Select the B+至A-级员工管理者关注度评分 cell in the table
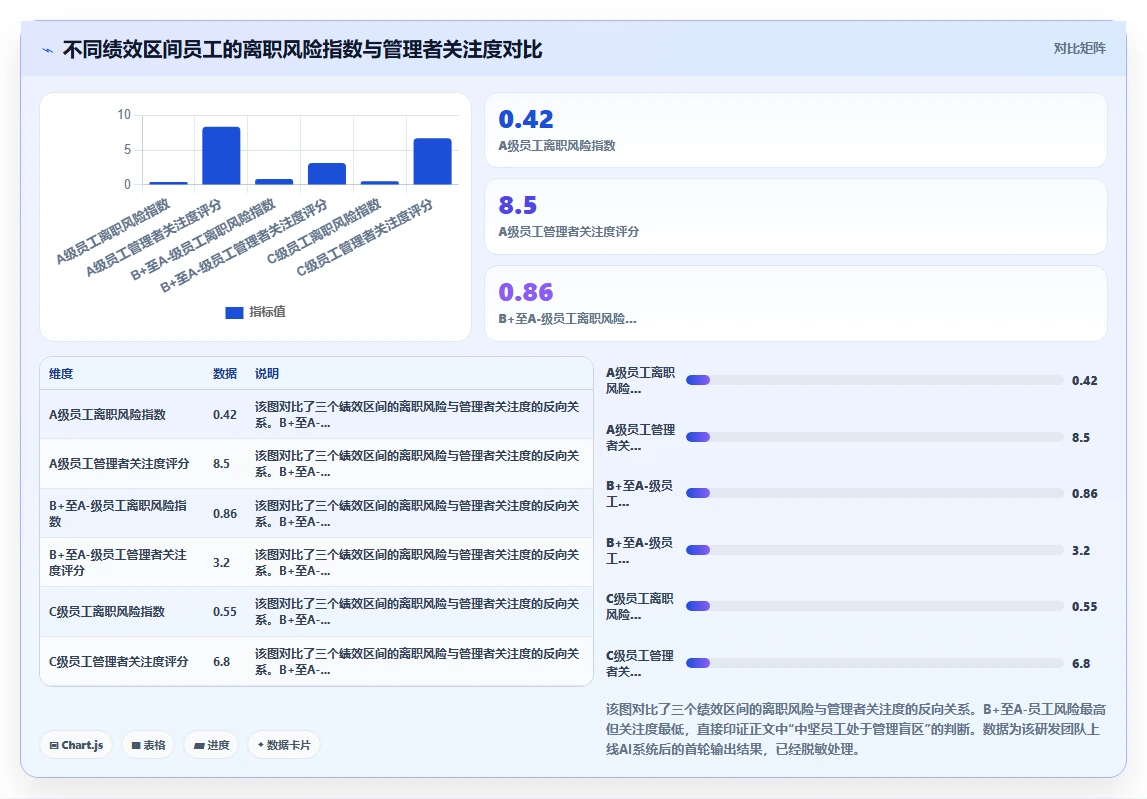 pyautogui.click(x=118, y=562)
